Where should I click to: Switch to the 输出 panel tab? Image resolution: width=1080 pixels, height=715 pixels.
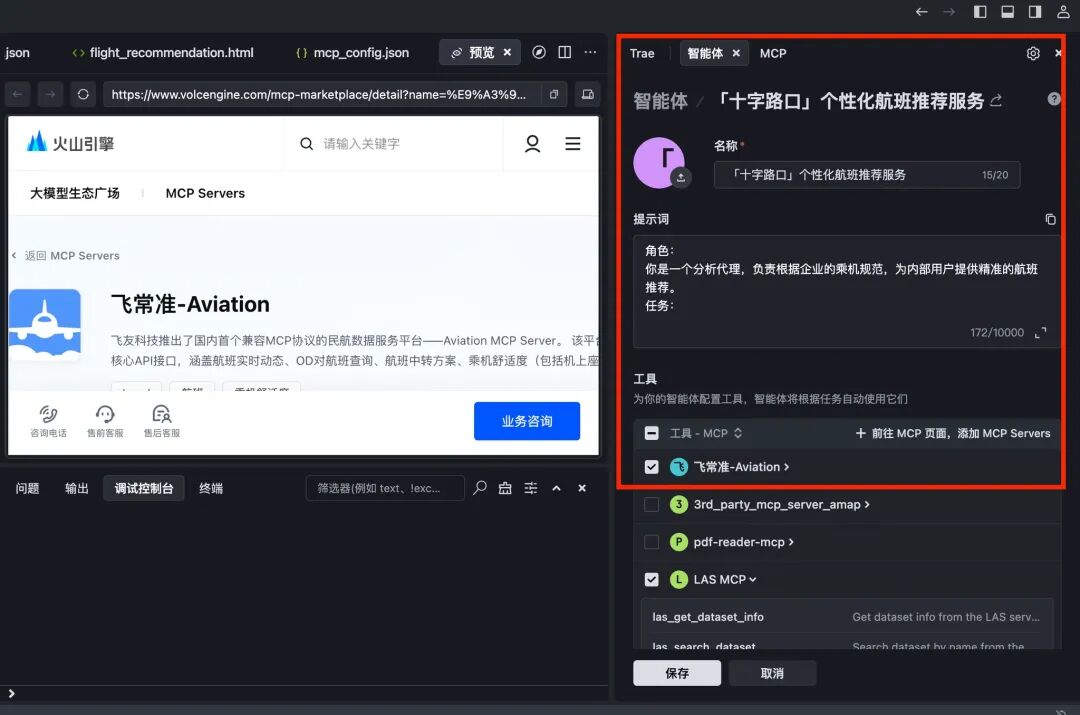(76, 488)
